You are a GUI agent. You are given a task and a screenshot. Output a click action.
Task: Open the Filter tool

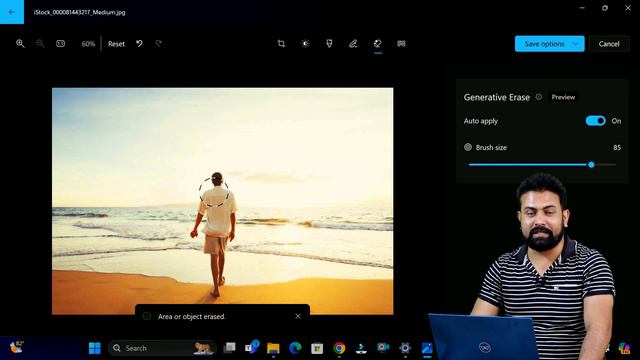pos(329,44)
